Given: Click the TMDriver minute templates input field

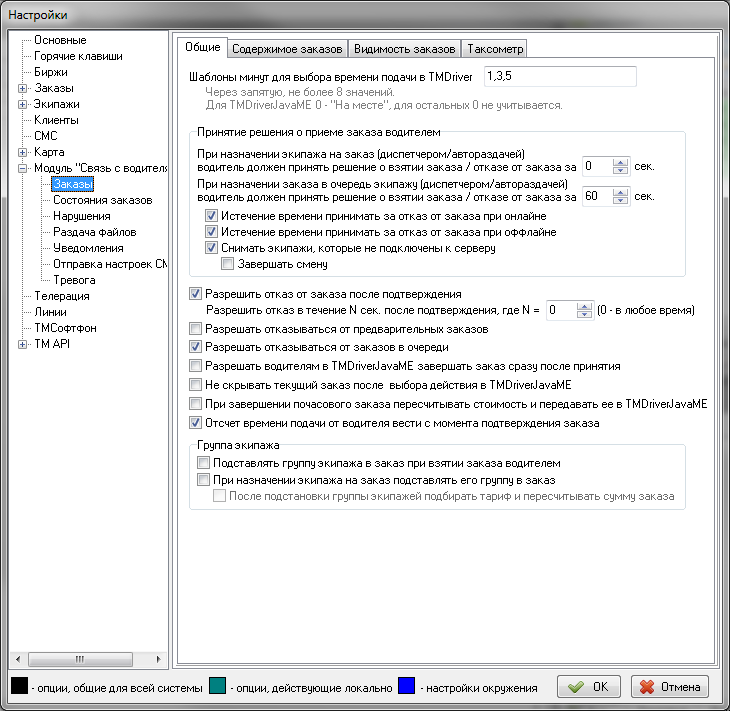Looking at the screenshot, I should click(559, 76).
